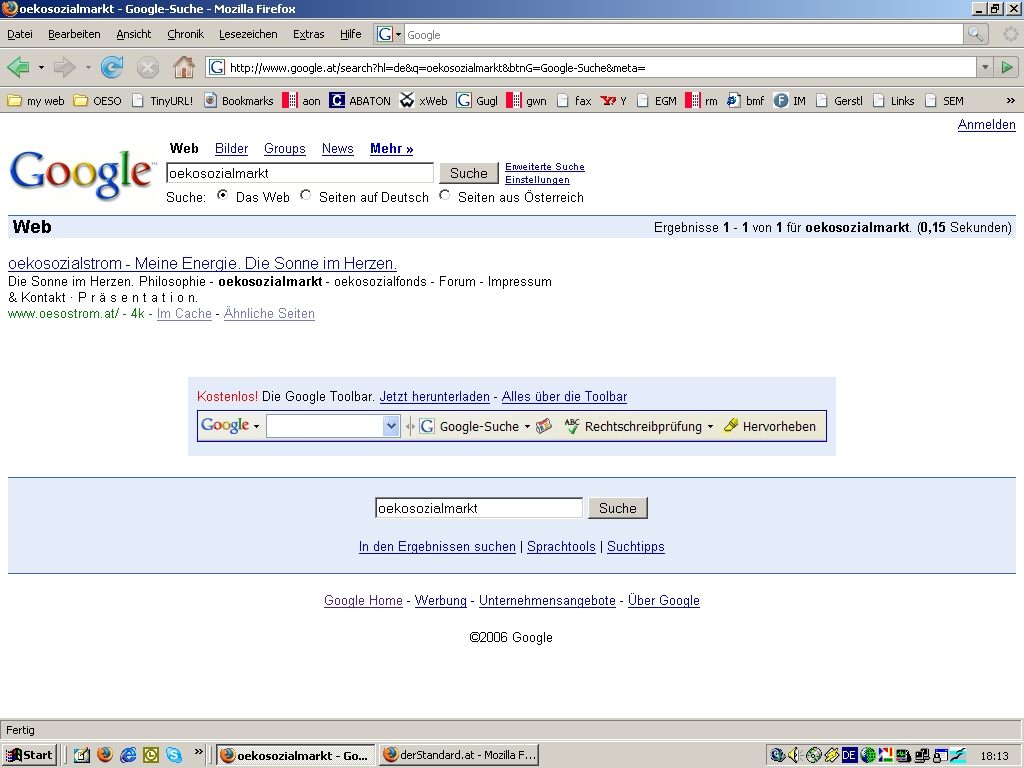Open the oekosozialstrom search result link
The width and height of the screenshot is (1024, 768).
coord(202,263)
